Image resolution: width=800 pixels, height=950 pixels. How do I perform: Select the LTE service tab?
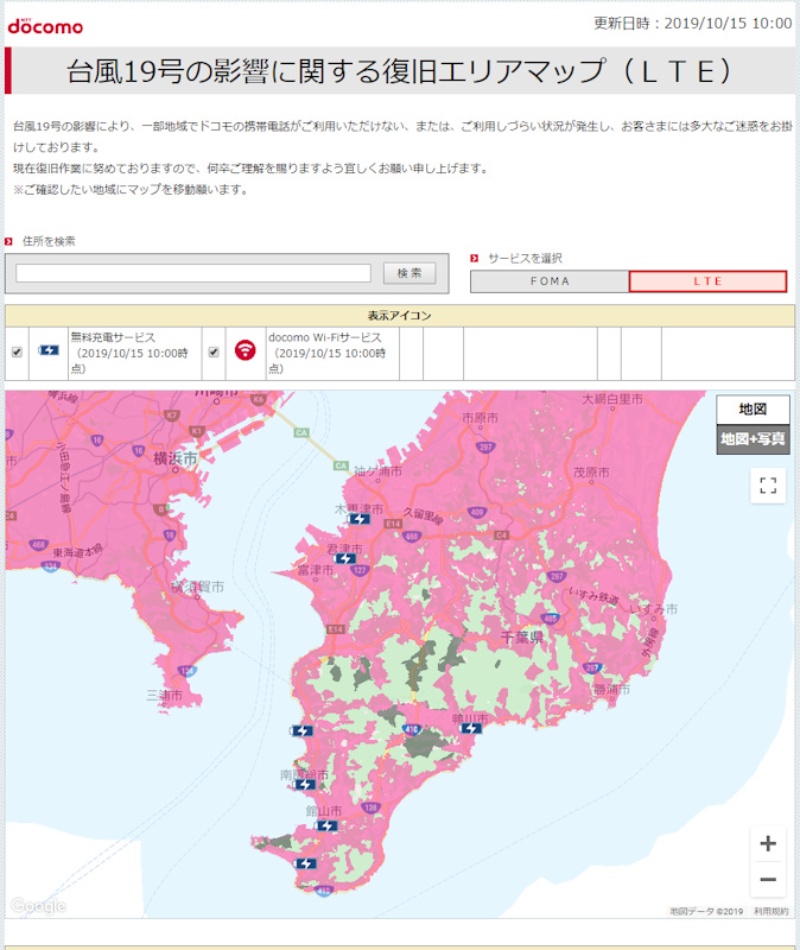pos(707,282)
